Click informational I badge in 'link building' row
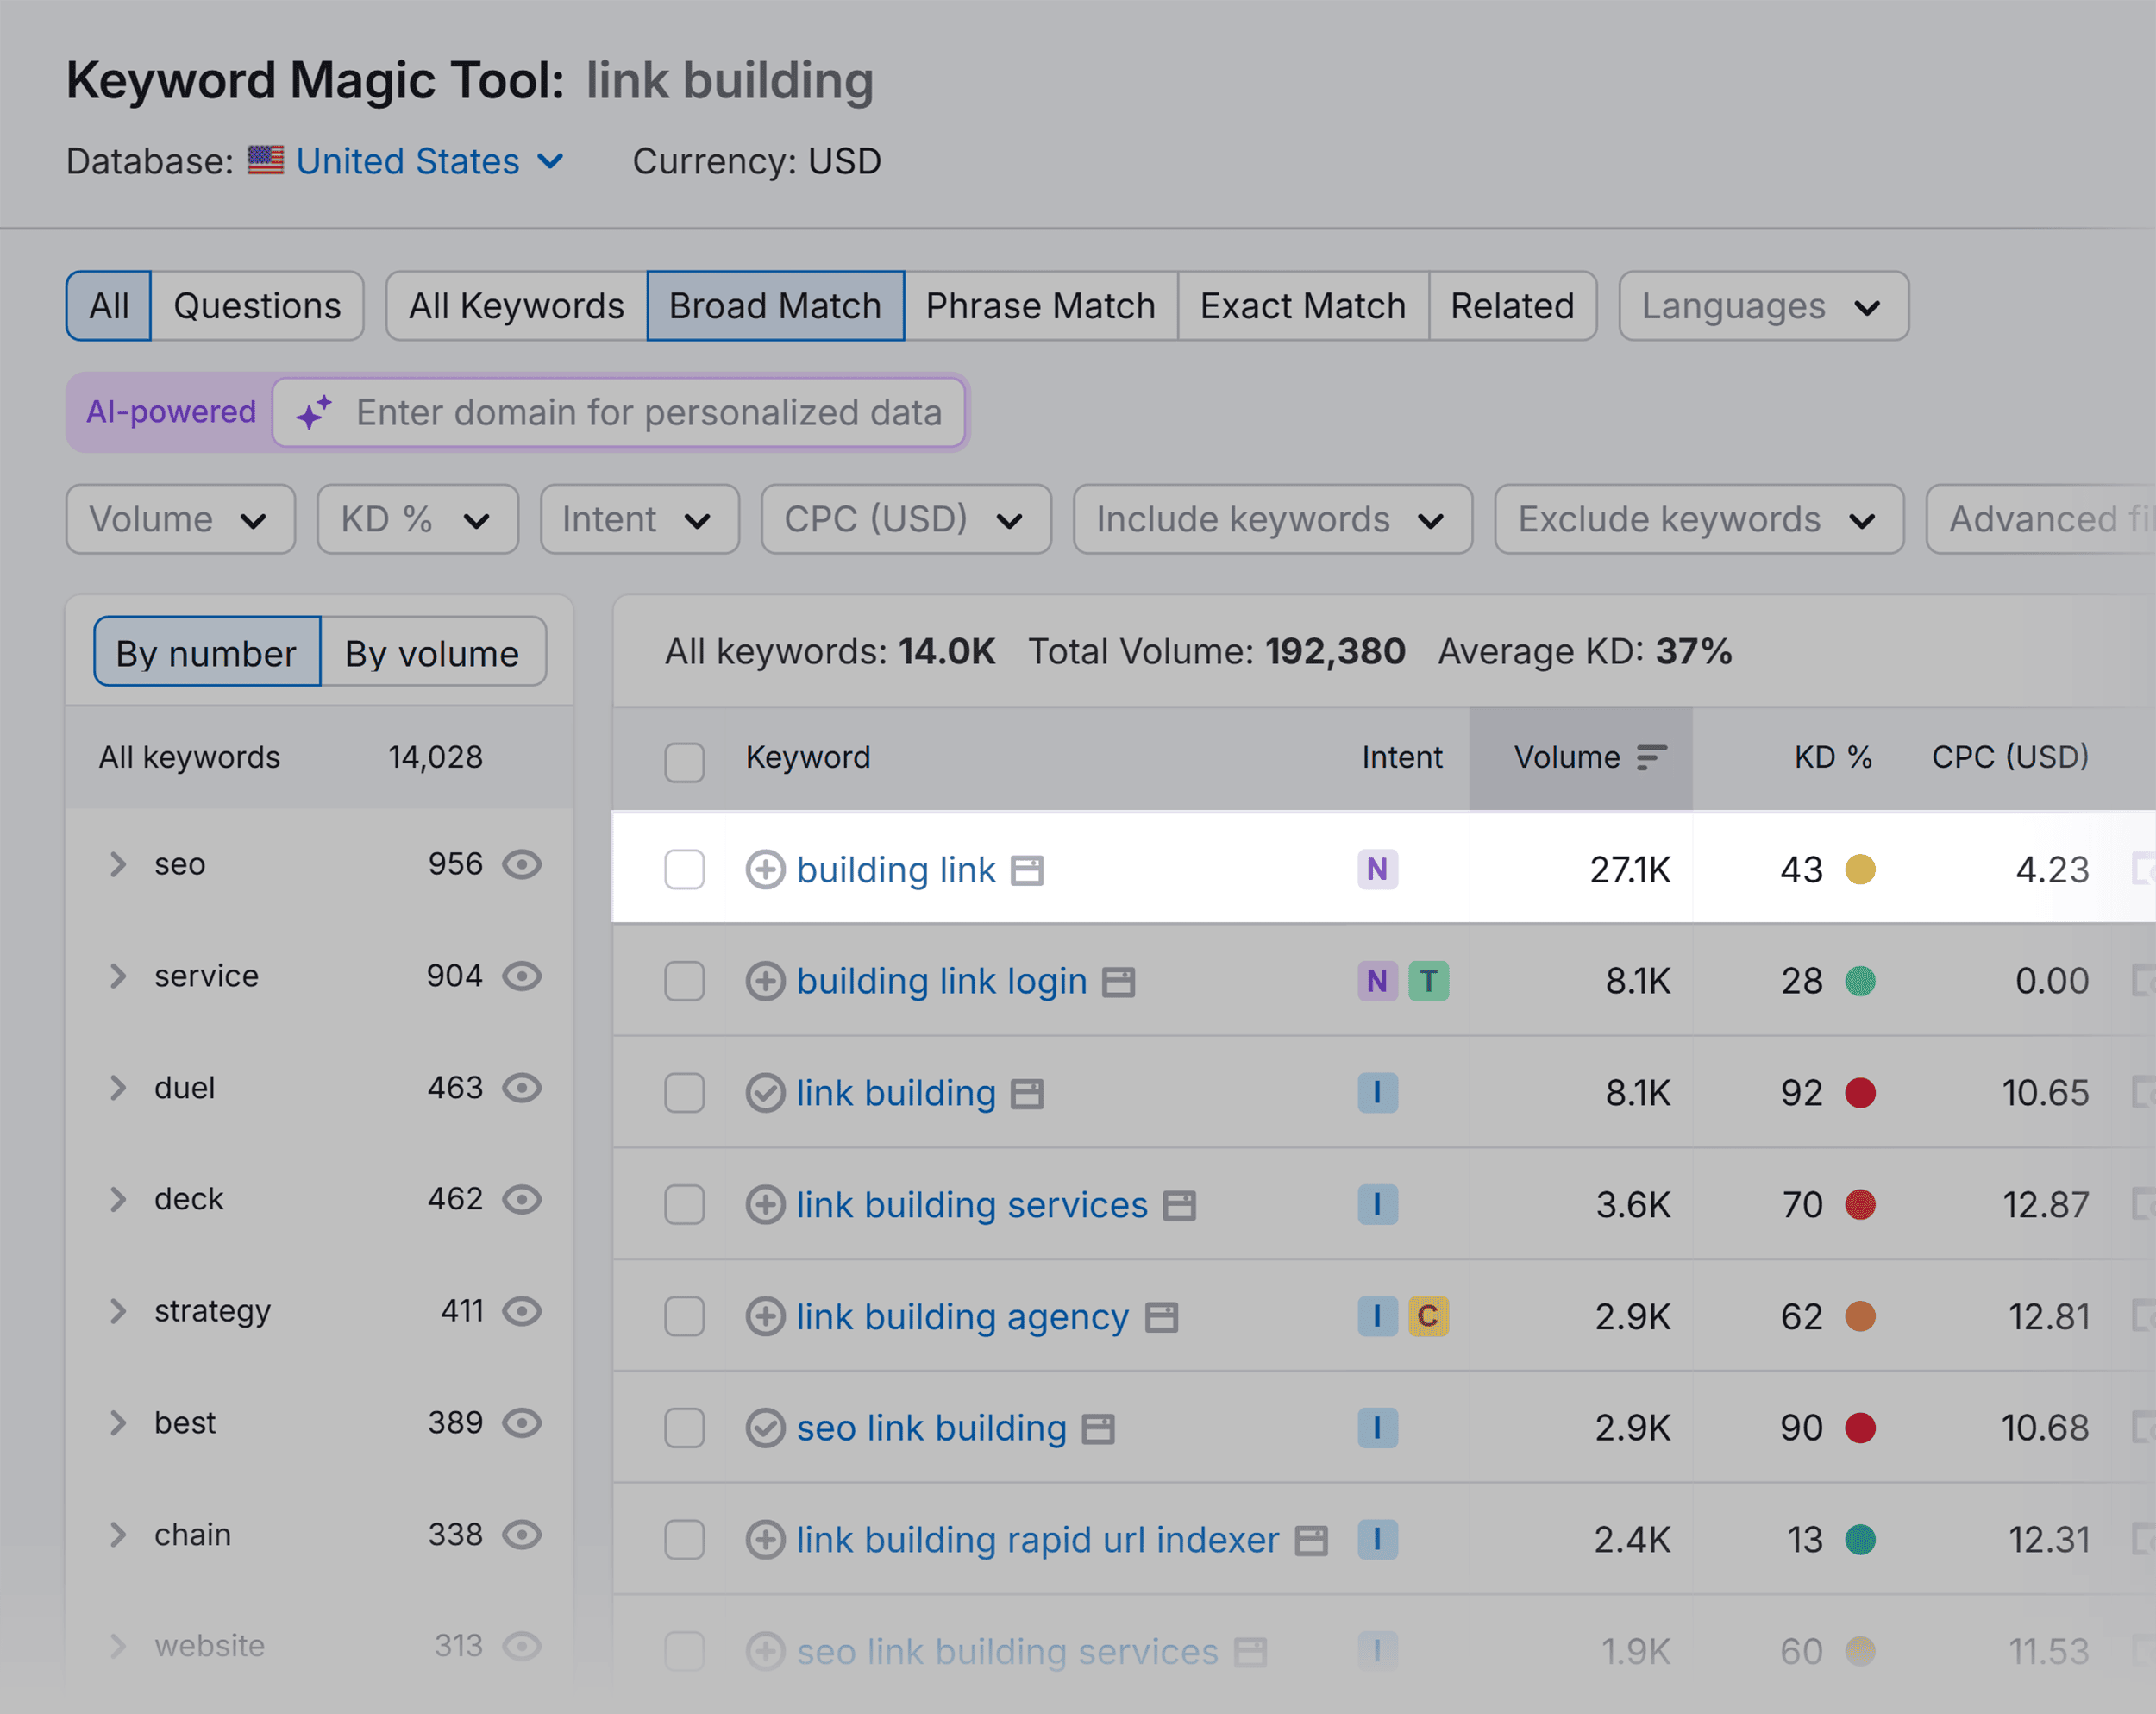This screenshot has width=2156, height=1714. (x=1377, y=1093)
